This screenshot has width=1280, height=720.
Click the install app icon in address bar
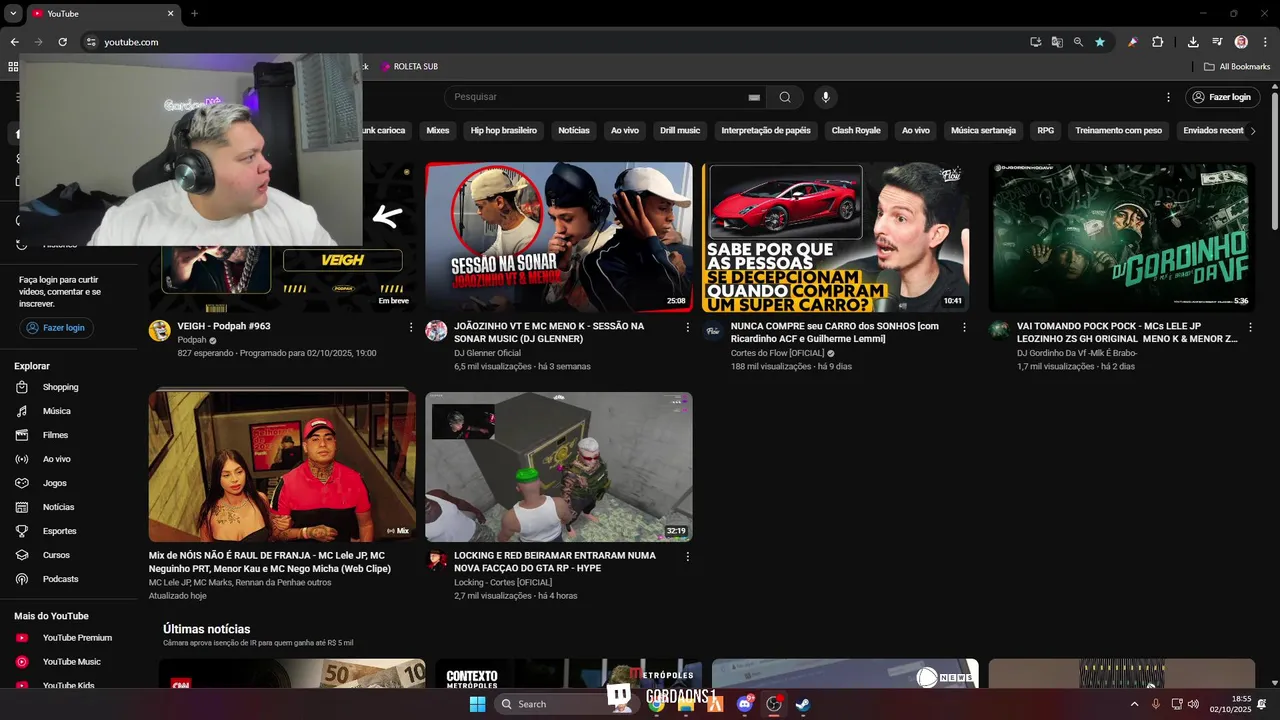(1036, 42)
